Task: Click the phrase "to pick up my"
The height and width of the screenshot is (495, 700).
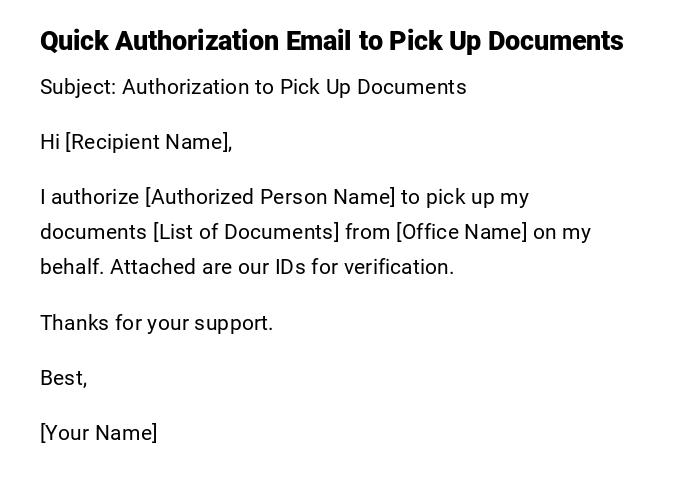Action: [x=465, y=197]
